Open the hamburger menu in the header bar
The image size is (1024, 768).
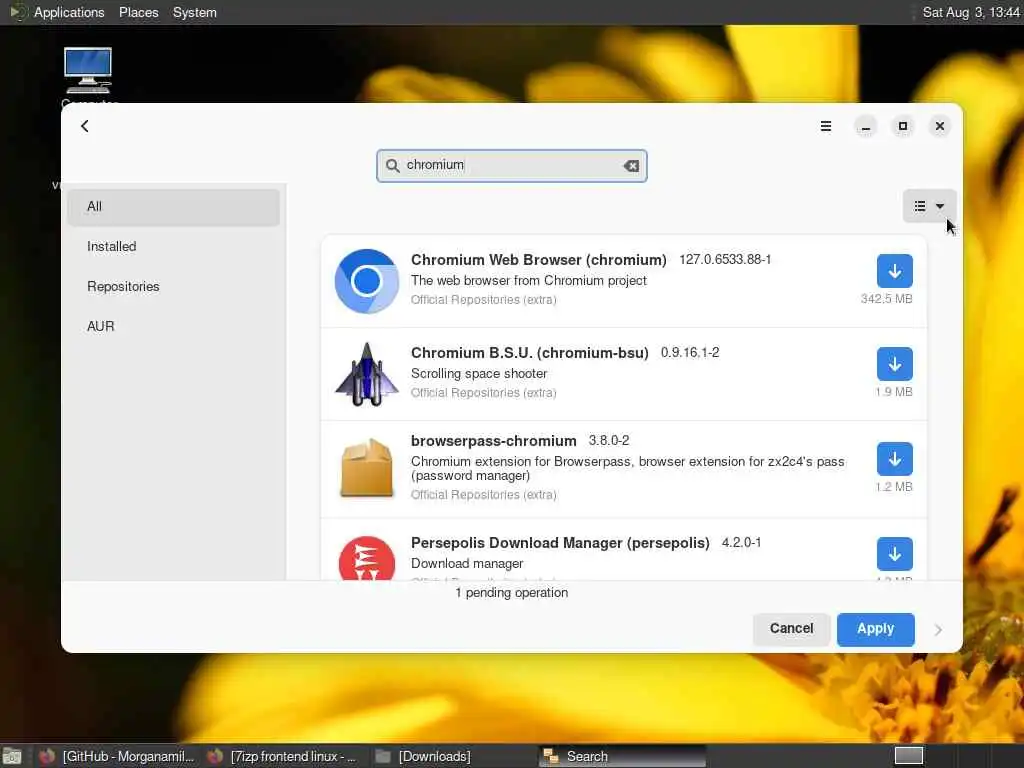click(825, 126)
